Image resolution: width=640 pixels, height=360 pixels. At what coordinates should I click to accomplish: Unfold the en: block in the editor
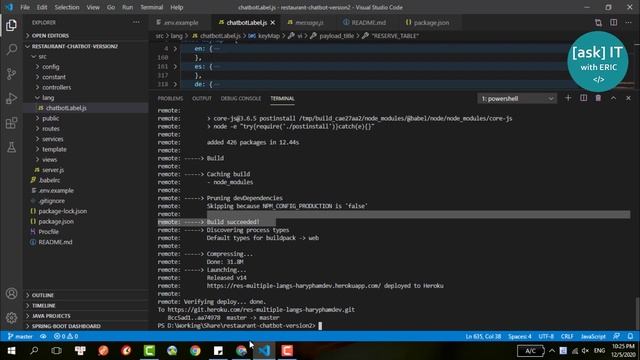pos(175,49)
